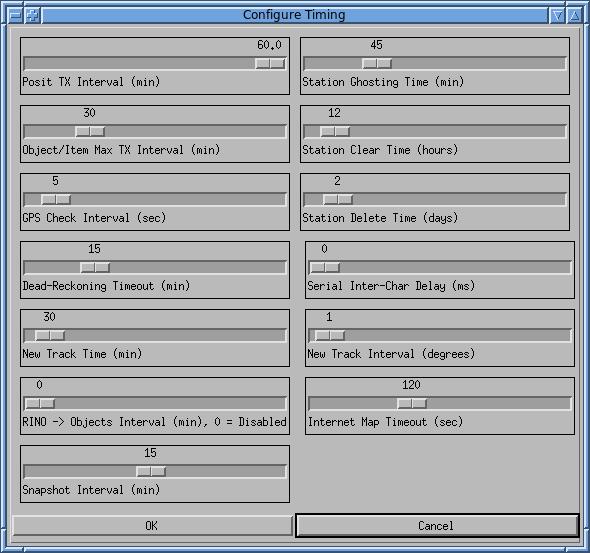
Task: Click the Station Clear Time slider handle
Action: 335,131
